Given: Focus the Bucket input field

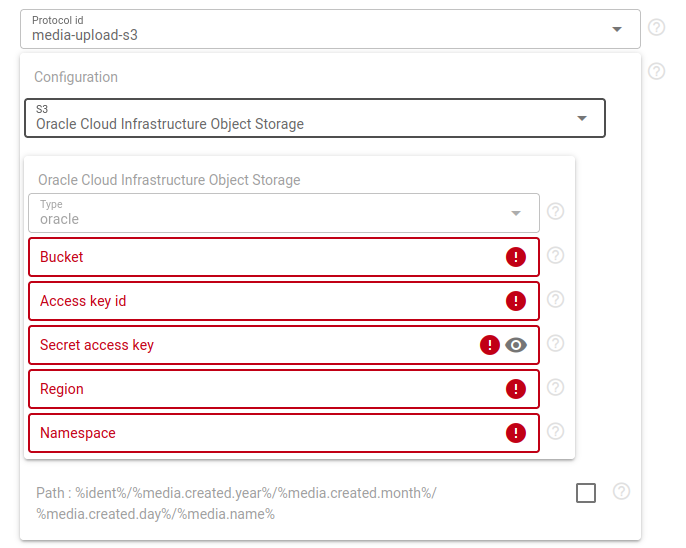Looking at the screenshot, I should [x=260, y=257].
